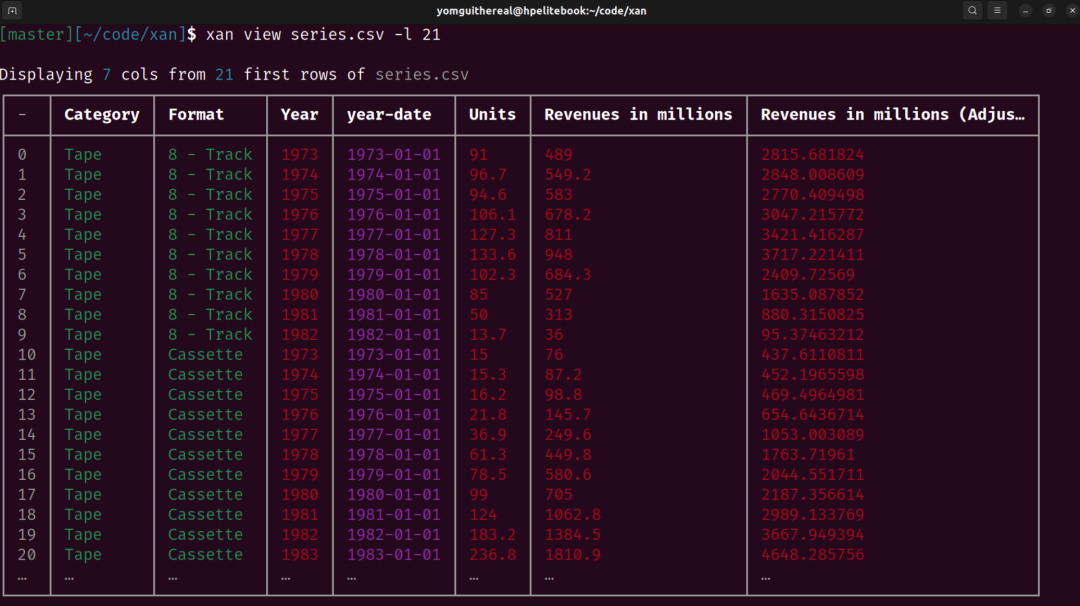Click row index 20 in the table
Image resolution: width=1080 pixels, height=606 pixels.
(27, 555)
